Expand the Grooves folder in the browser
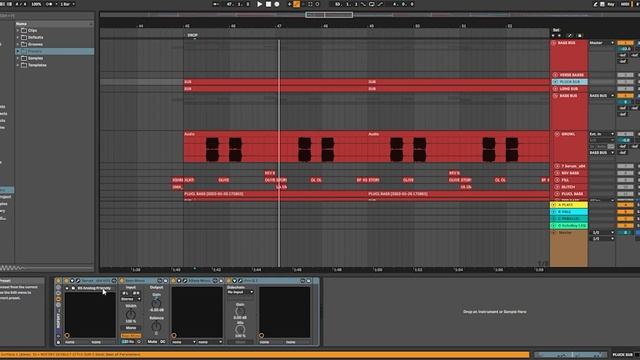The image size is (640, 360). click(x=18, y=44)
